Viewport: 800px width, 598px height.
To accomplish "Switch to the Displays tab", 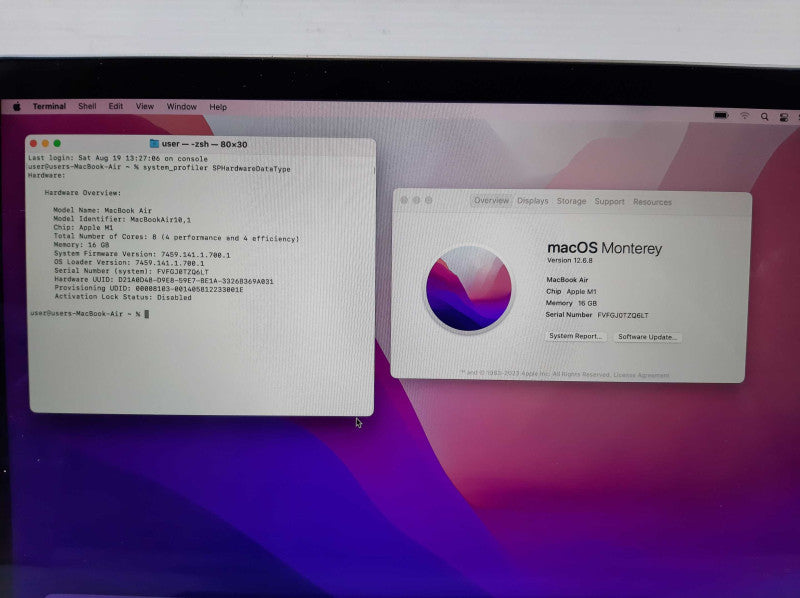I will 533,201.
